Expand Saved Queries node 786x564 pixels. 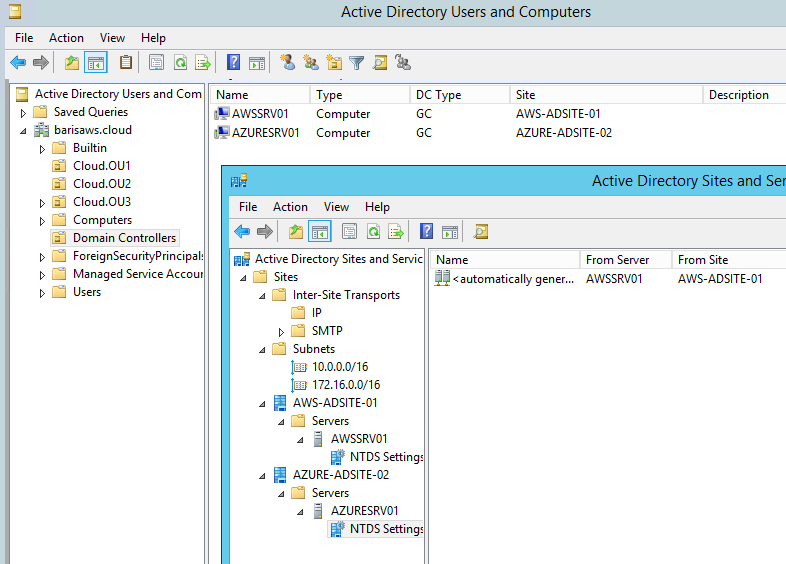[23, 113]
